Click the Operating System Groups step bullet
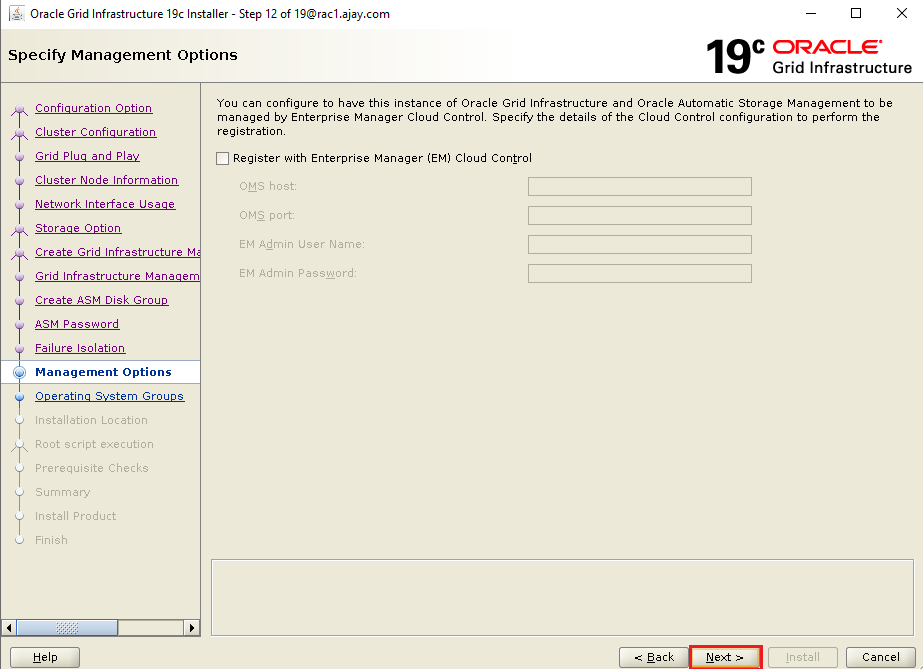The height and width of the screenshot is (669, 923). 19,397
